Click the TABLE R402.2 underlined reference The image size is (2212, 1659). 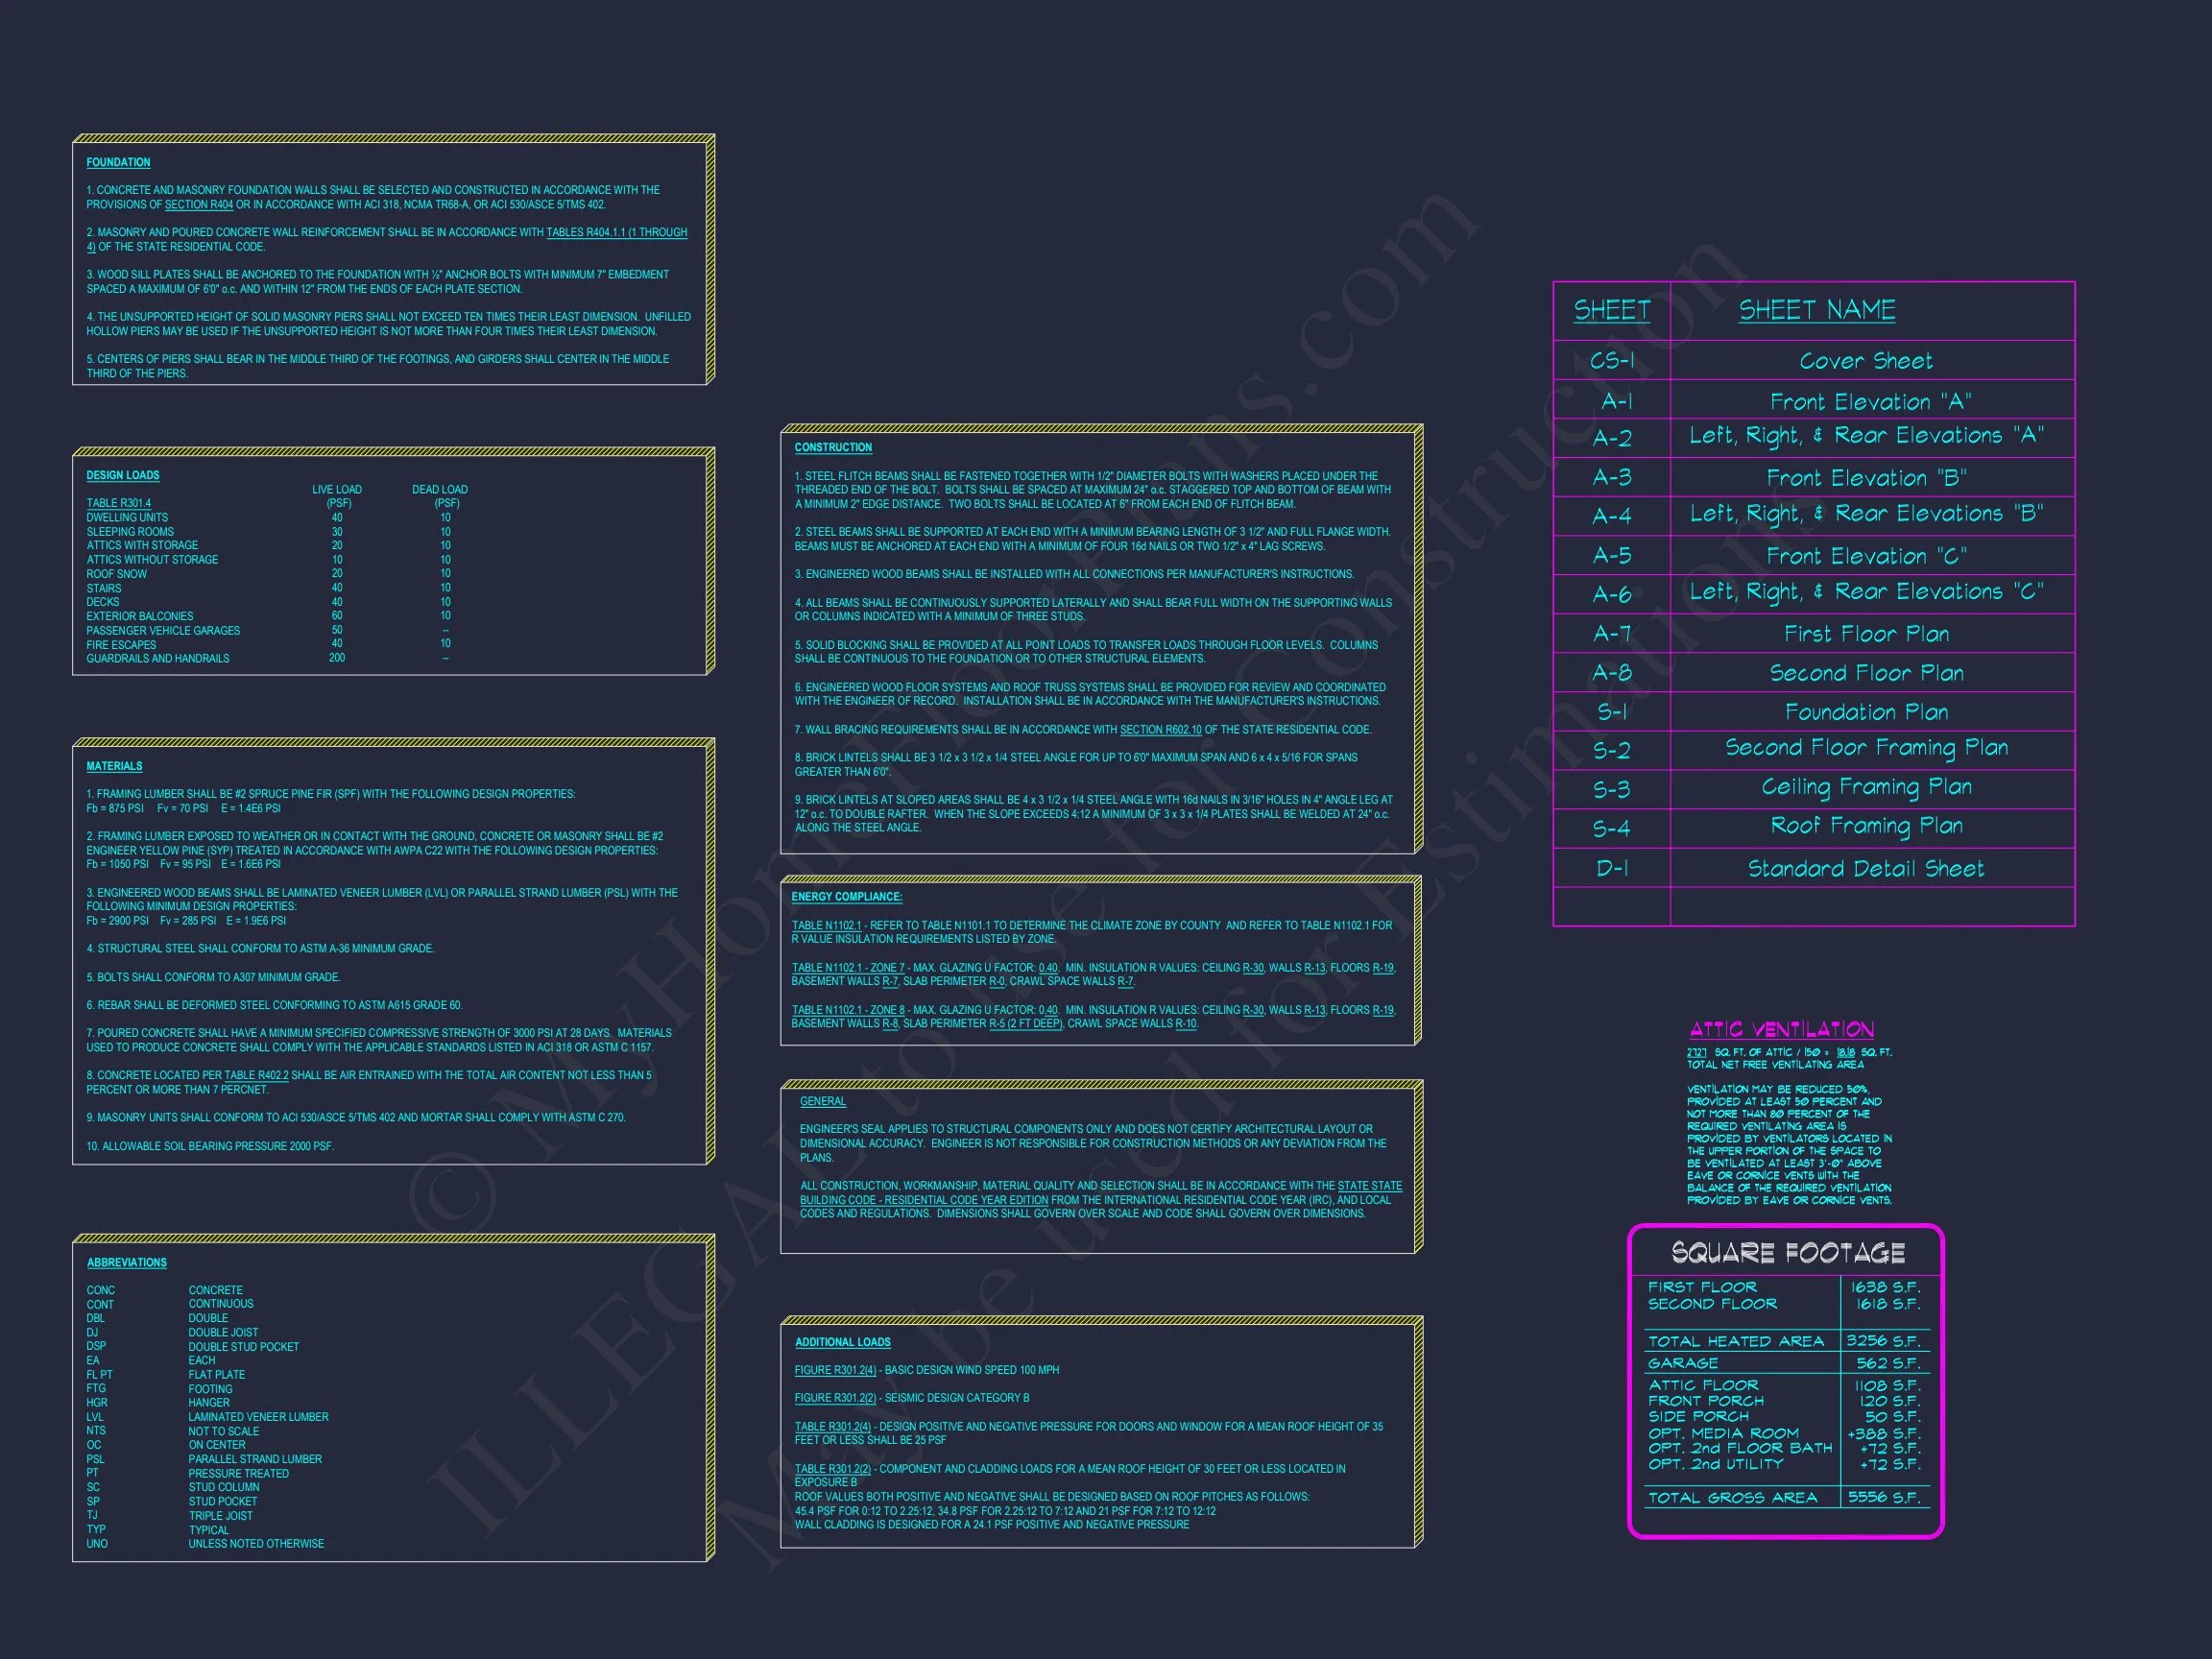click(x=256, y=1075)
